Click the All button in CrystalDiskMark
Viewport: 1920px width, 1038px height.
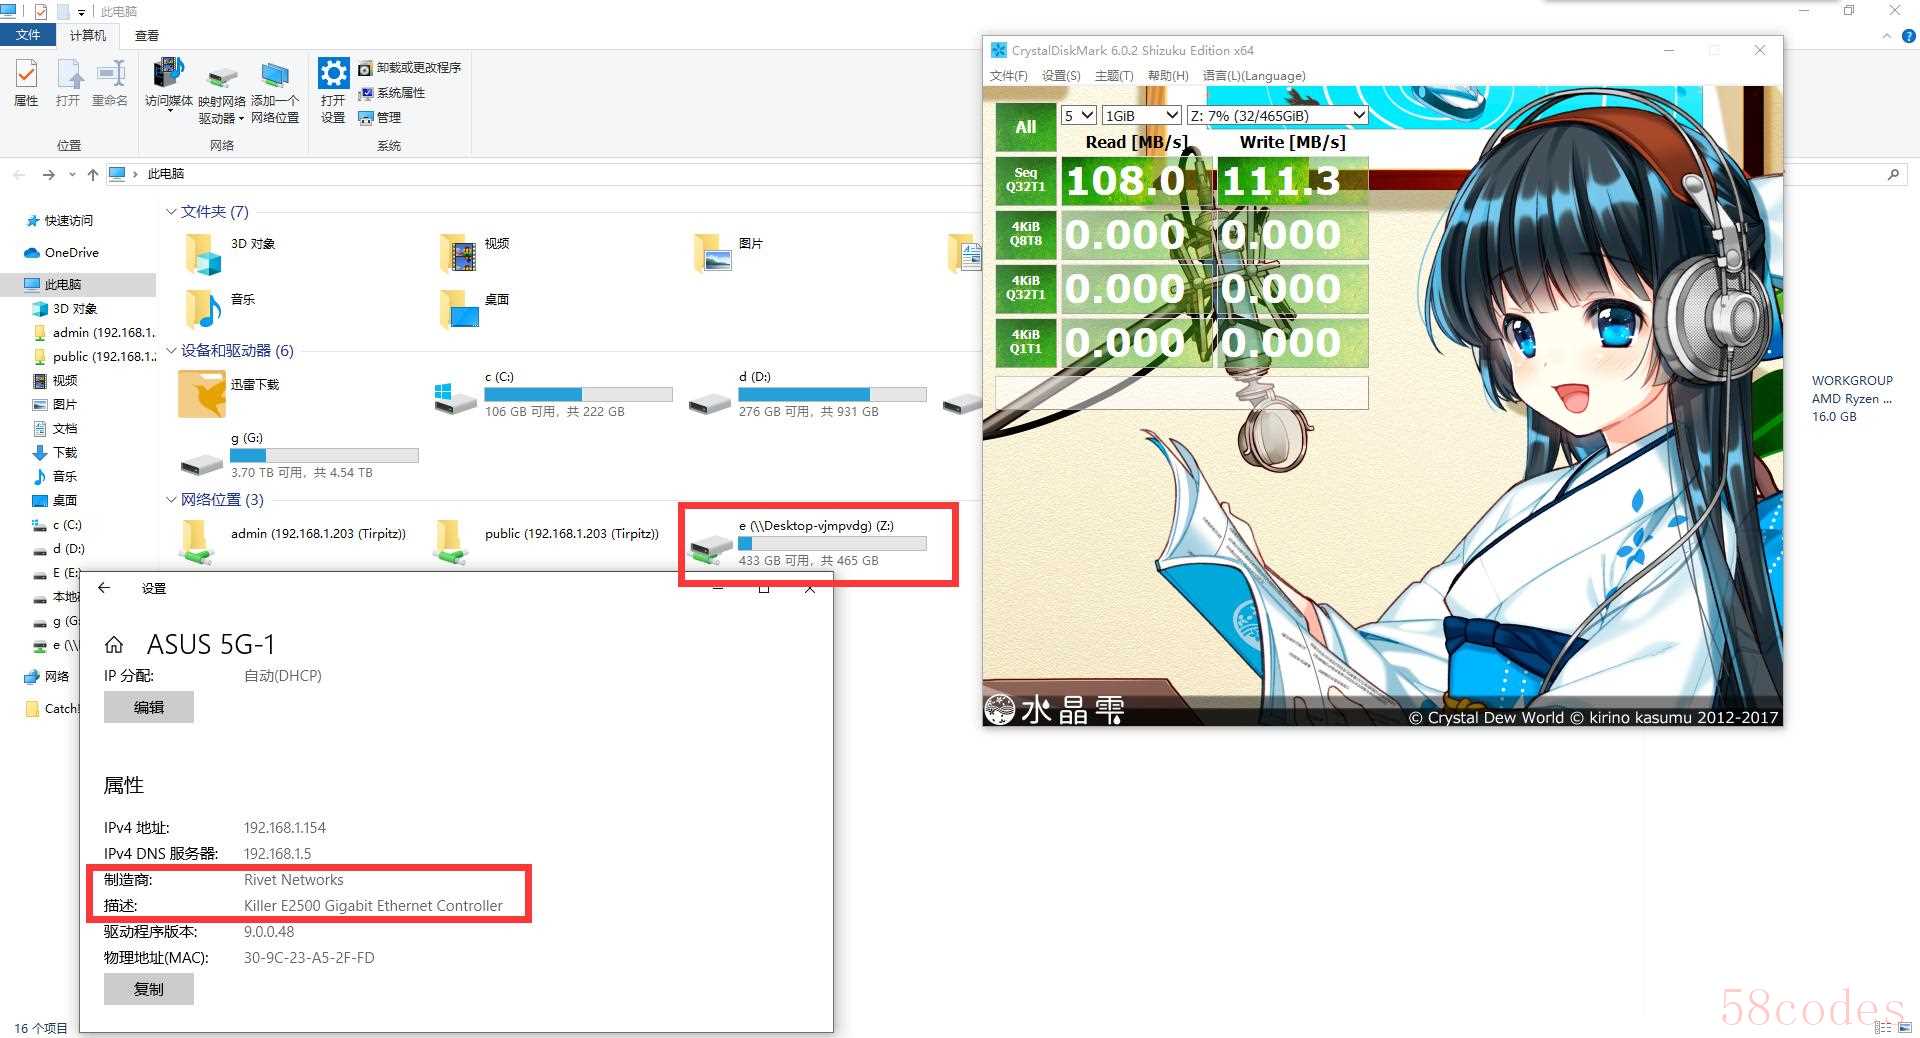pos(1026,127)
